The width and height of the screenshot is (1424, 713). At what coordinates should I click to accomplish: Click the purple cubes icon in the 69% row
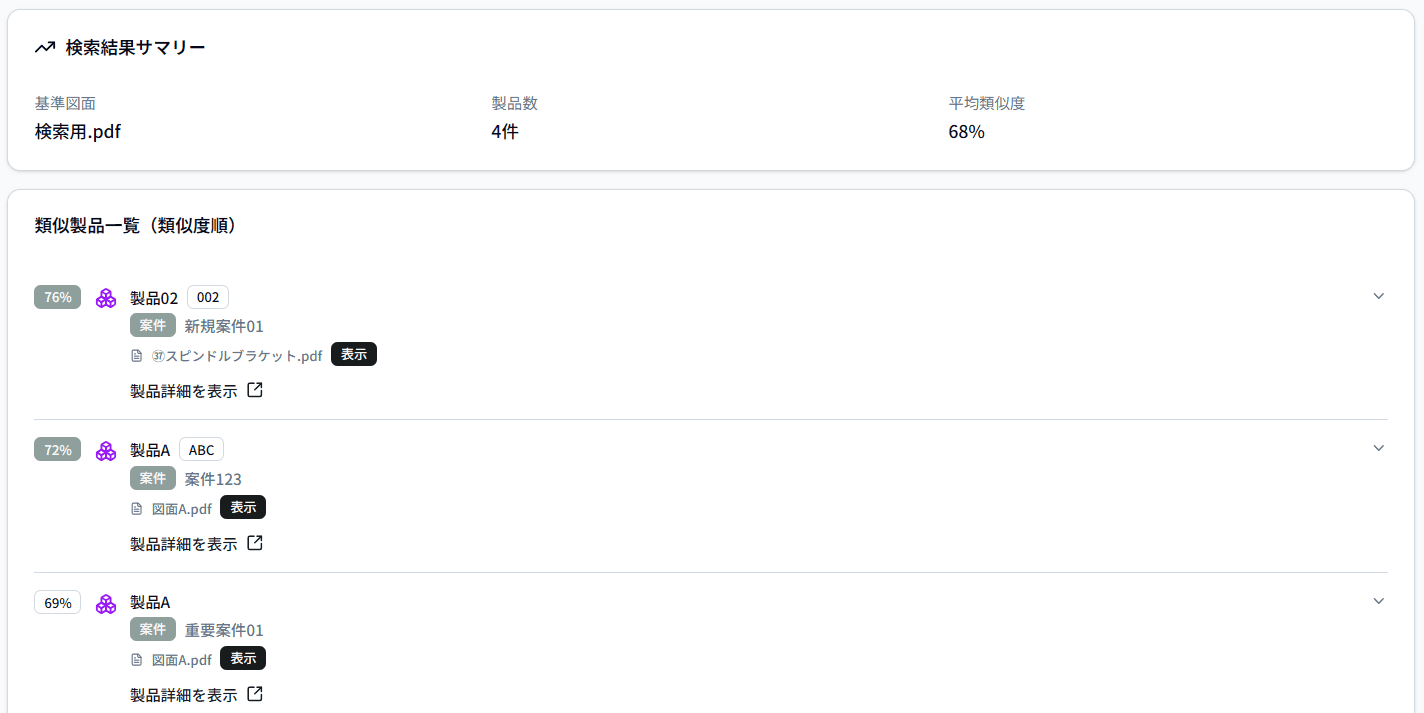[x=106, y=604]
